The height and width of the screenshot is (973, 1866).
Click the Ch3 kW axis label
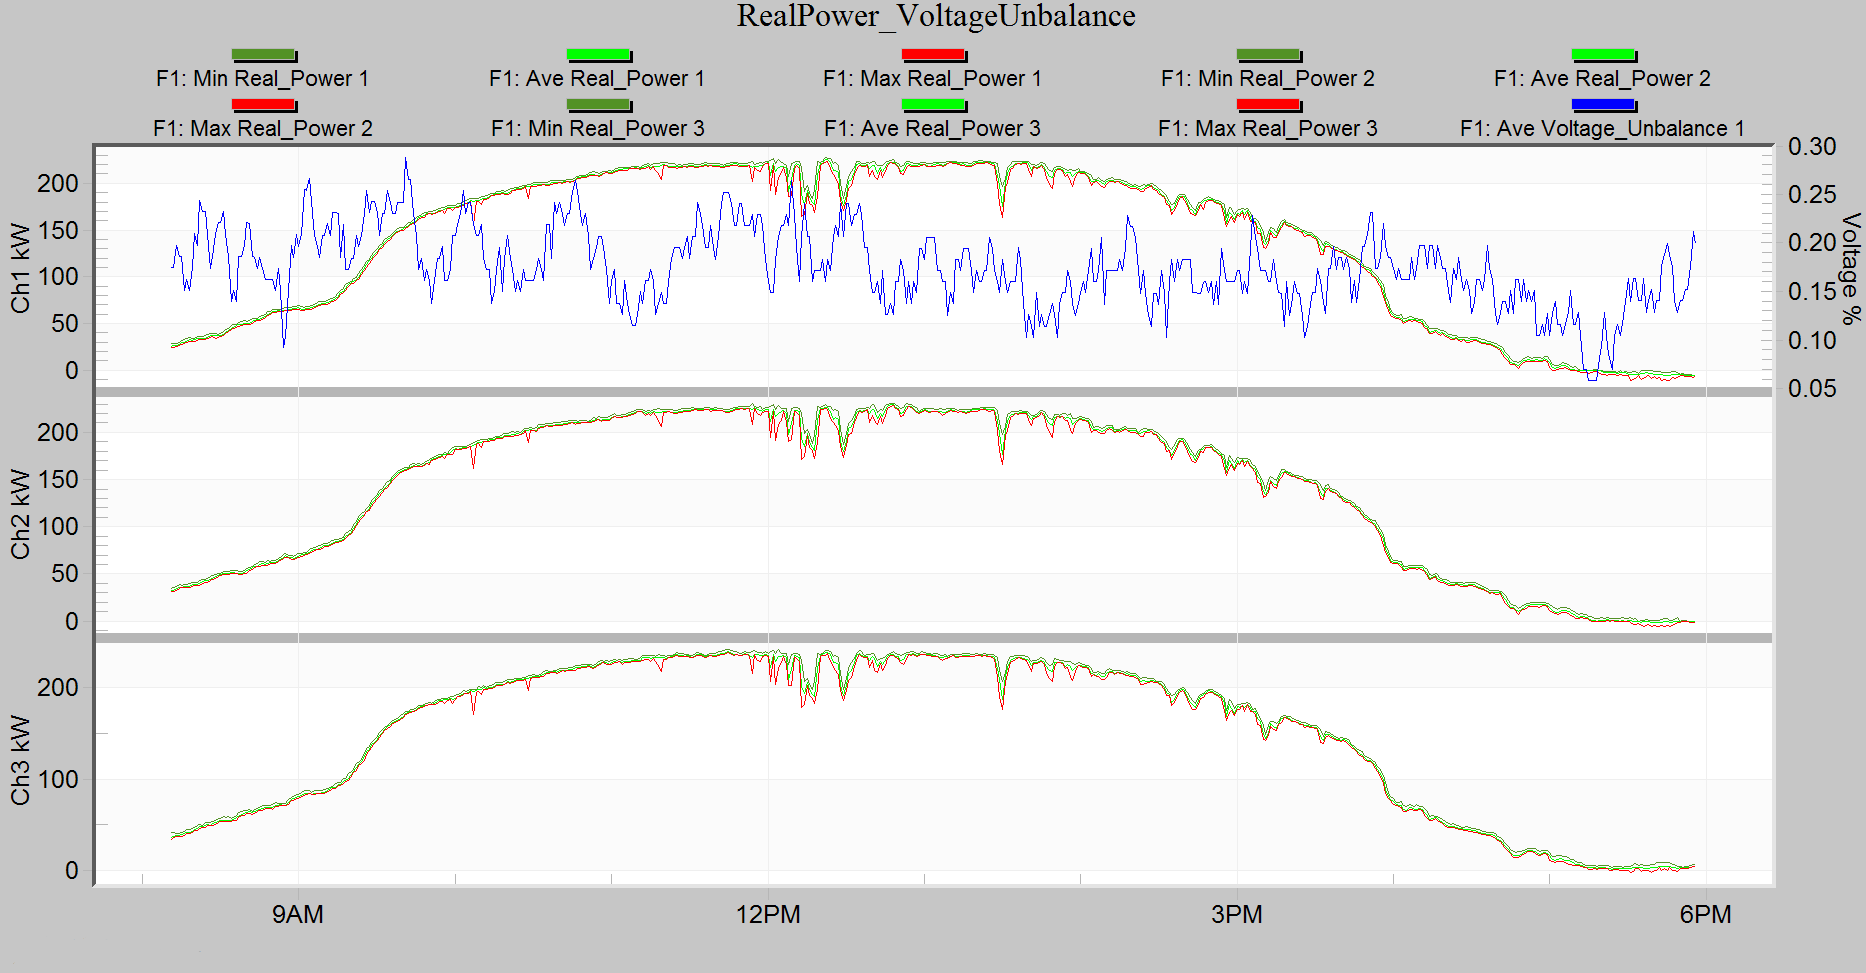tap(21, 759)
